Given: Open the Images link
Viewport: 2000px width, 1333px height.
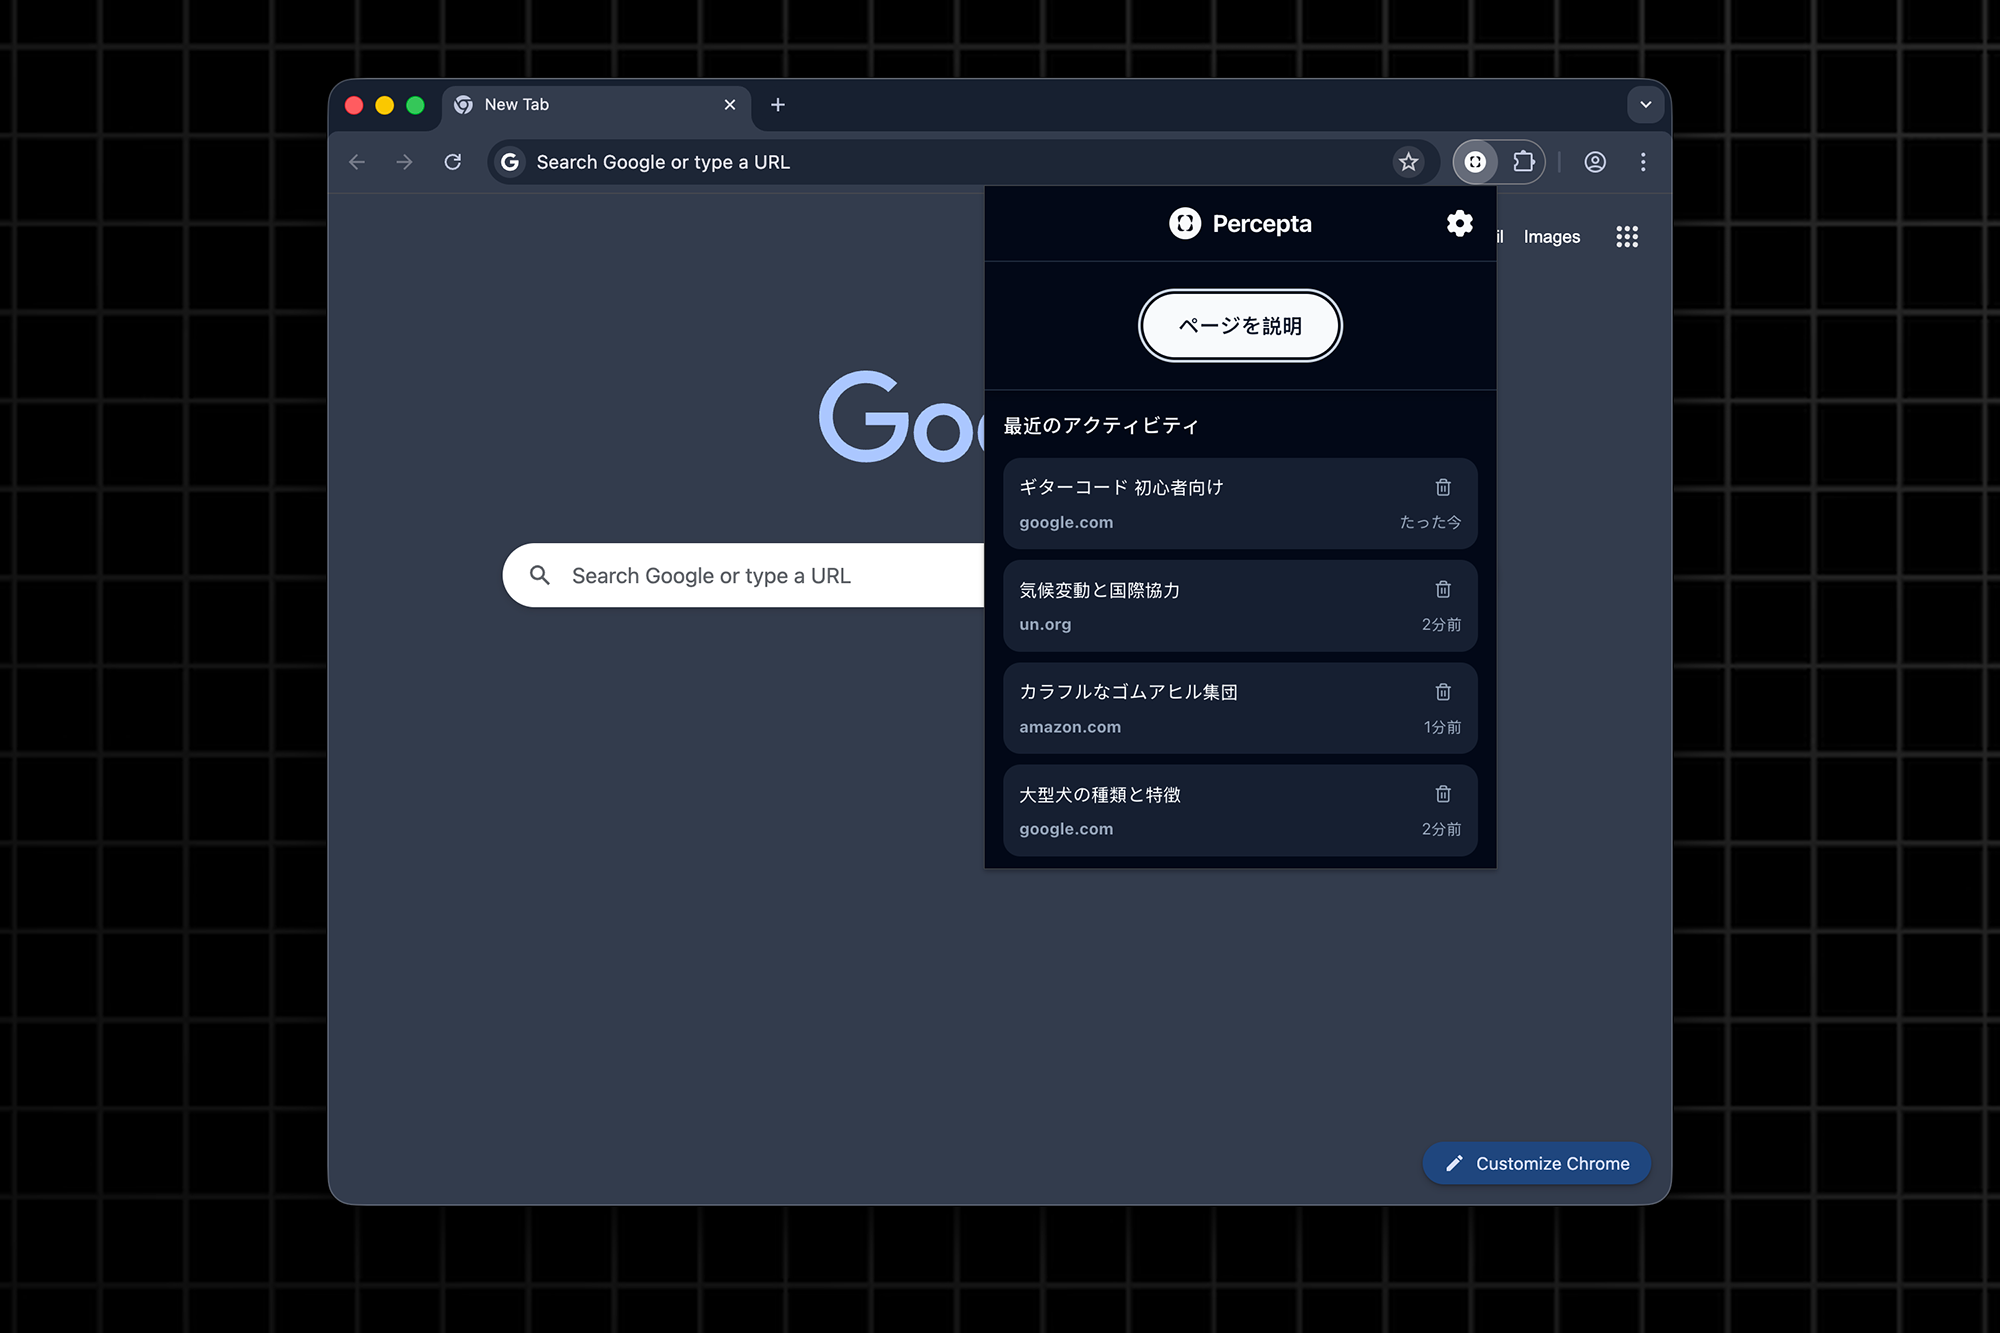Looking at the screenshot, I should [1551, 237].
